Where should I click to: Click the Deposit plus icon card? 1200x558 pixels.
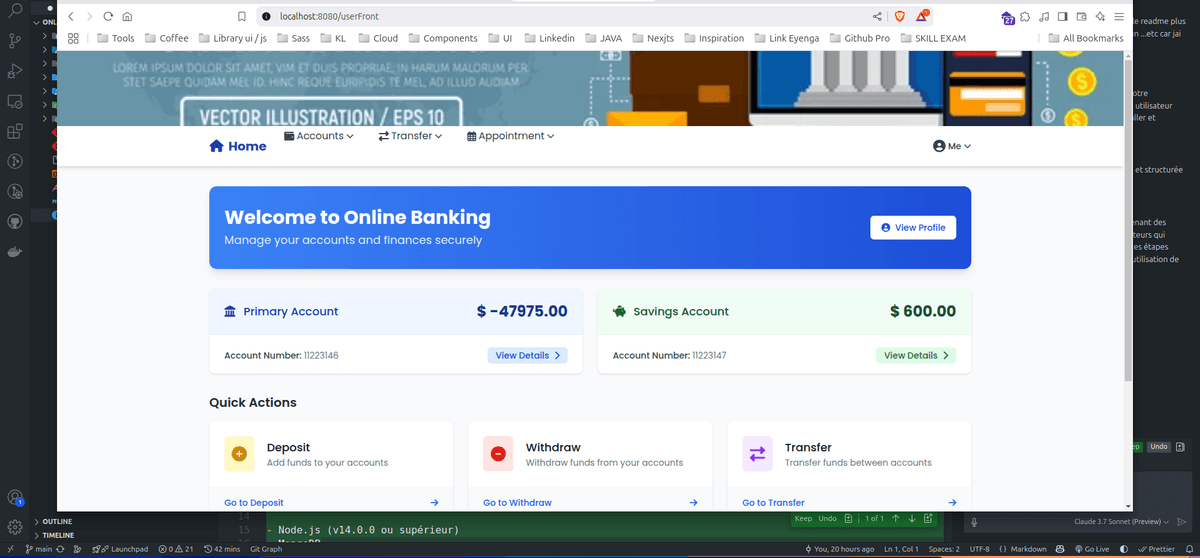tap(239, 454)
